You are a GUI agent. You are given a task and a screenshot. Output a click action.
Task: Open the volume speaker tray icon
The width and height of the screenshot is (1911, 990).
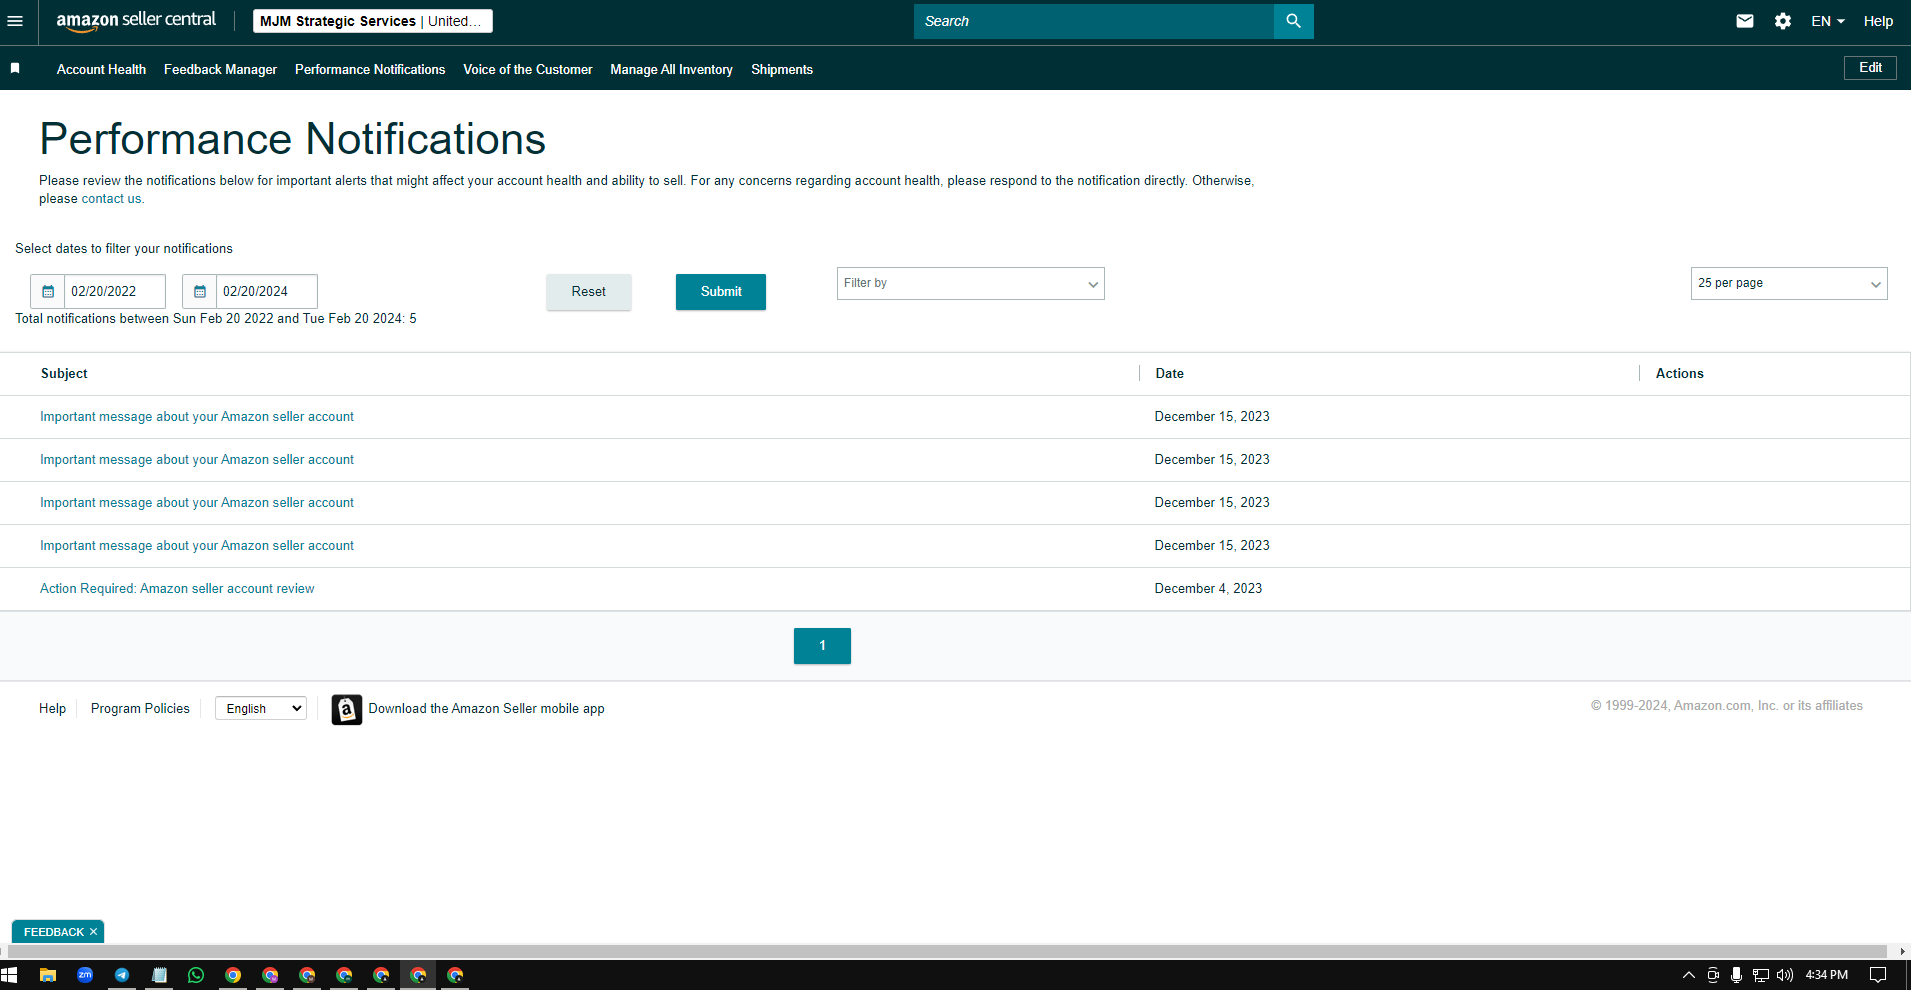pyautogui.click(x=1785, y=975)
